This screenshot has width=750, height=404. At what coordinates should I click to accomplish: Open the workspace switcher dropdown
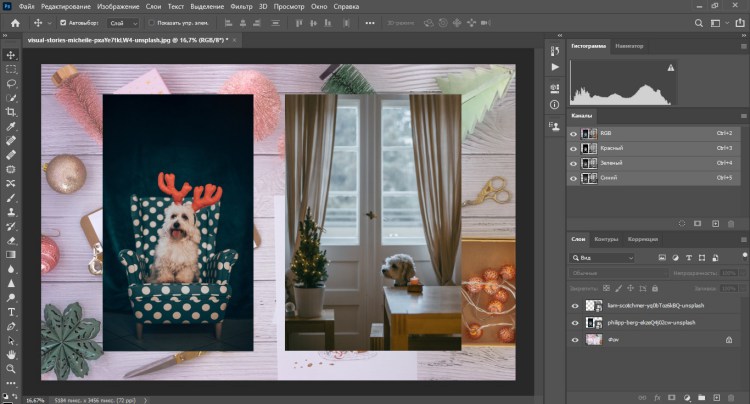(719, 23)
